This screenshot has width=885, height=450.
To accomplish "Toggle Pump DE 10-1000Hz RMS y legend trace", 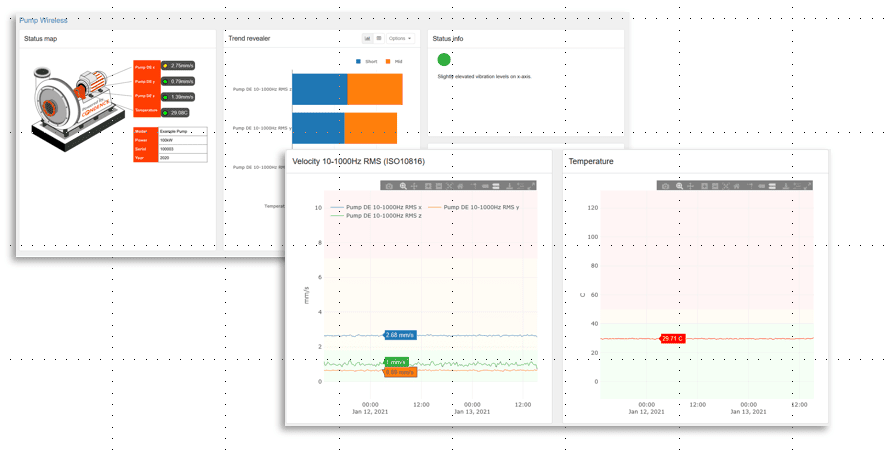I will tap(480, 207).
